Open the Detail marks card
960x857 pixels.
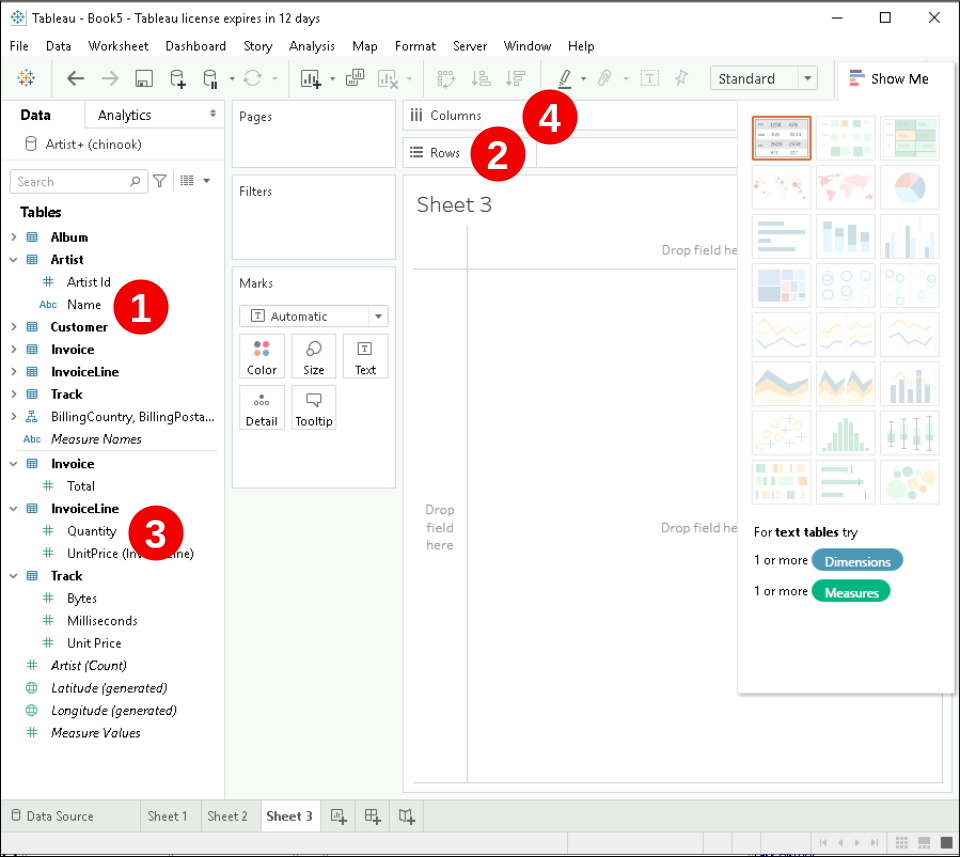[261, 408]
